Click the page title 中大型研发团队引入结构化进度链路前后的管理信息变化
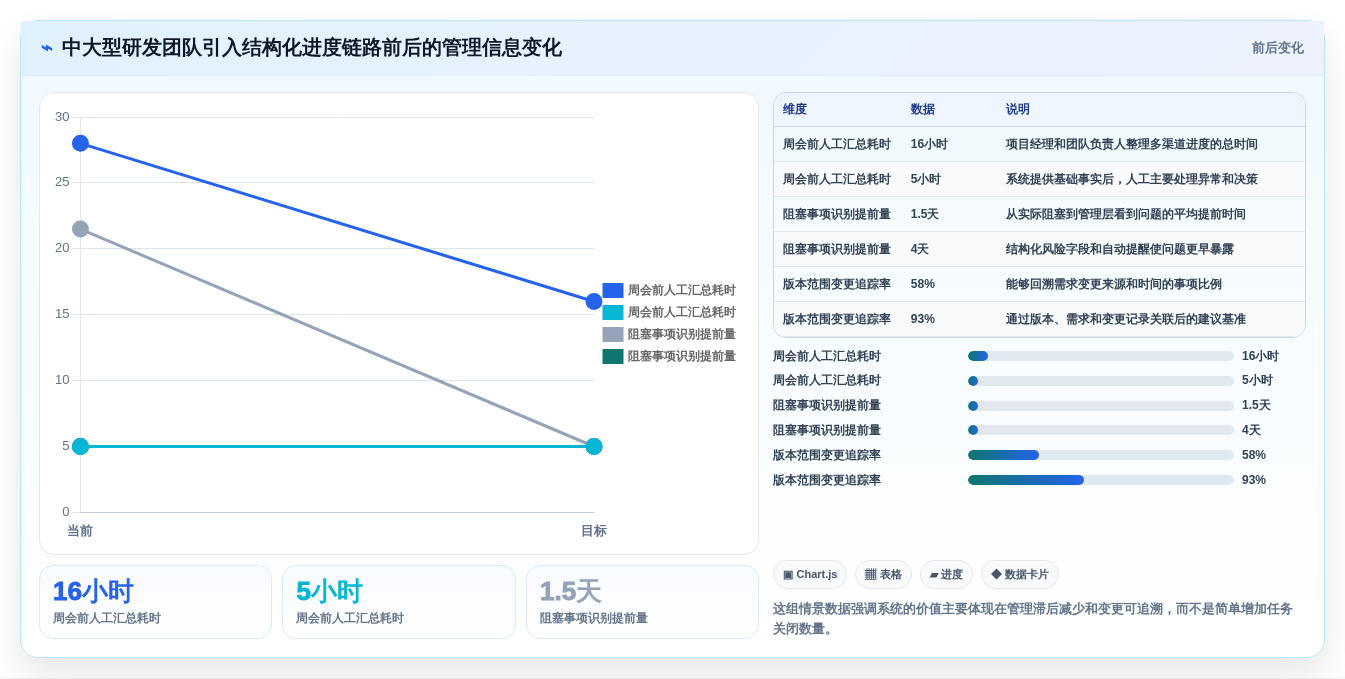 point(312,48)
